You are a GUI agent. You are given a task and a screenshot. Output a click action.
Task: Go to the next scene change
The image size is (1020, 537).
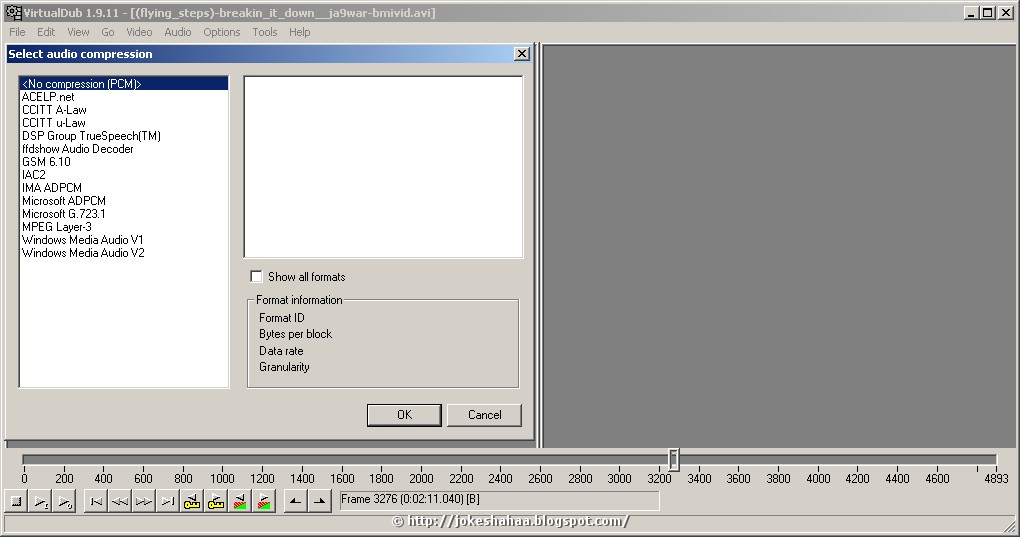[264, 501]
